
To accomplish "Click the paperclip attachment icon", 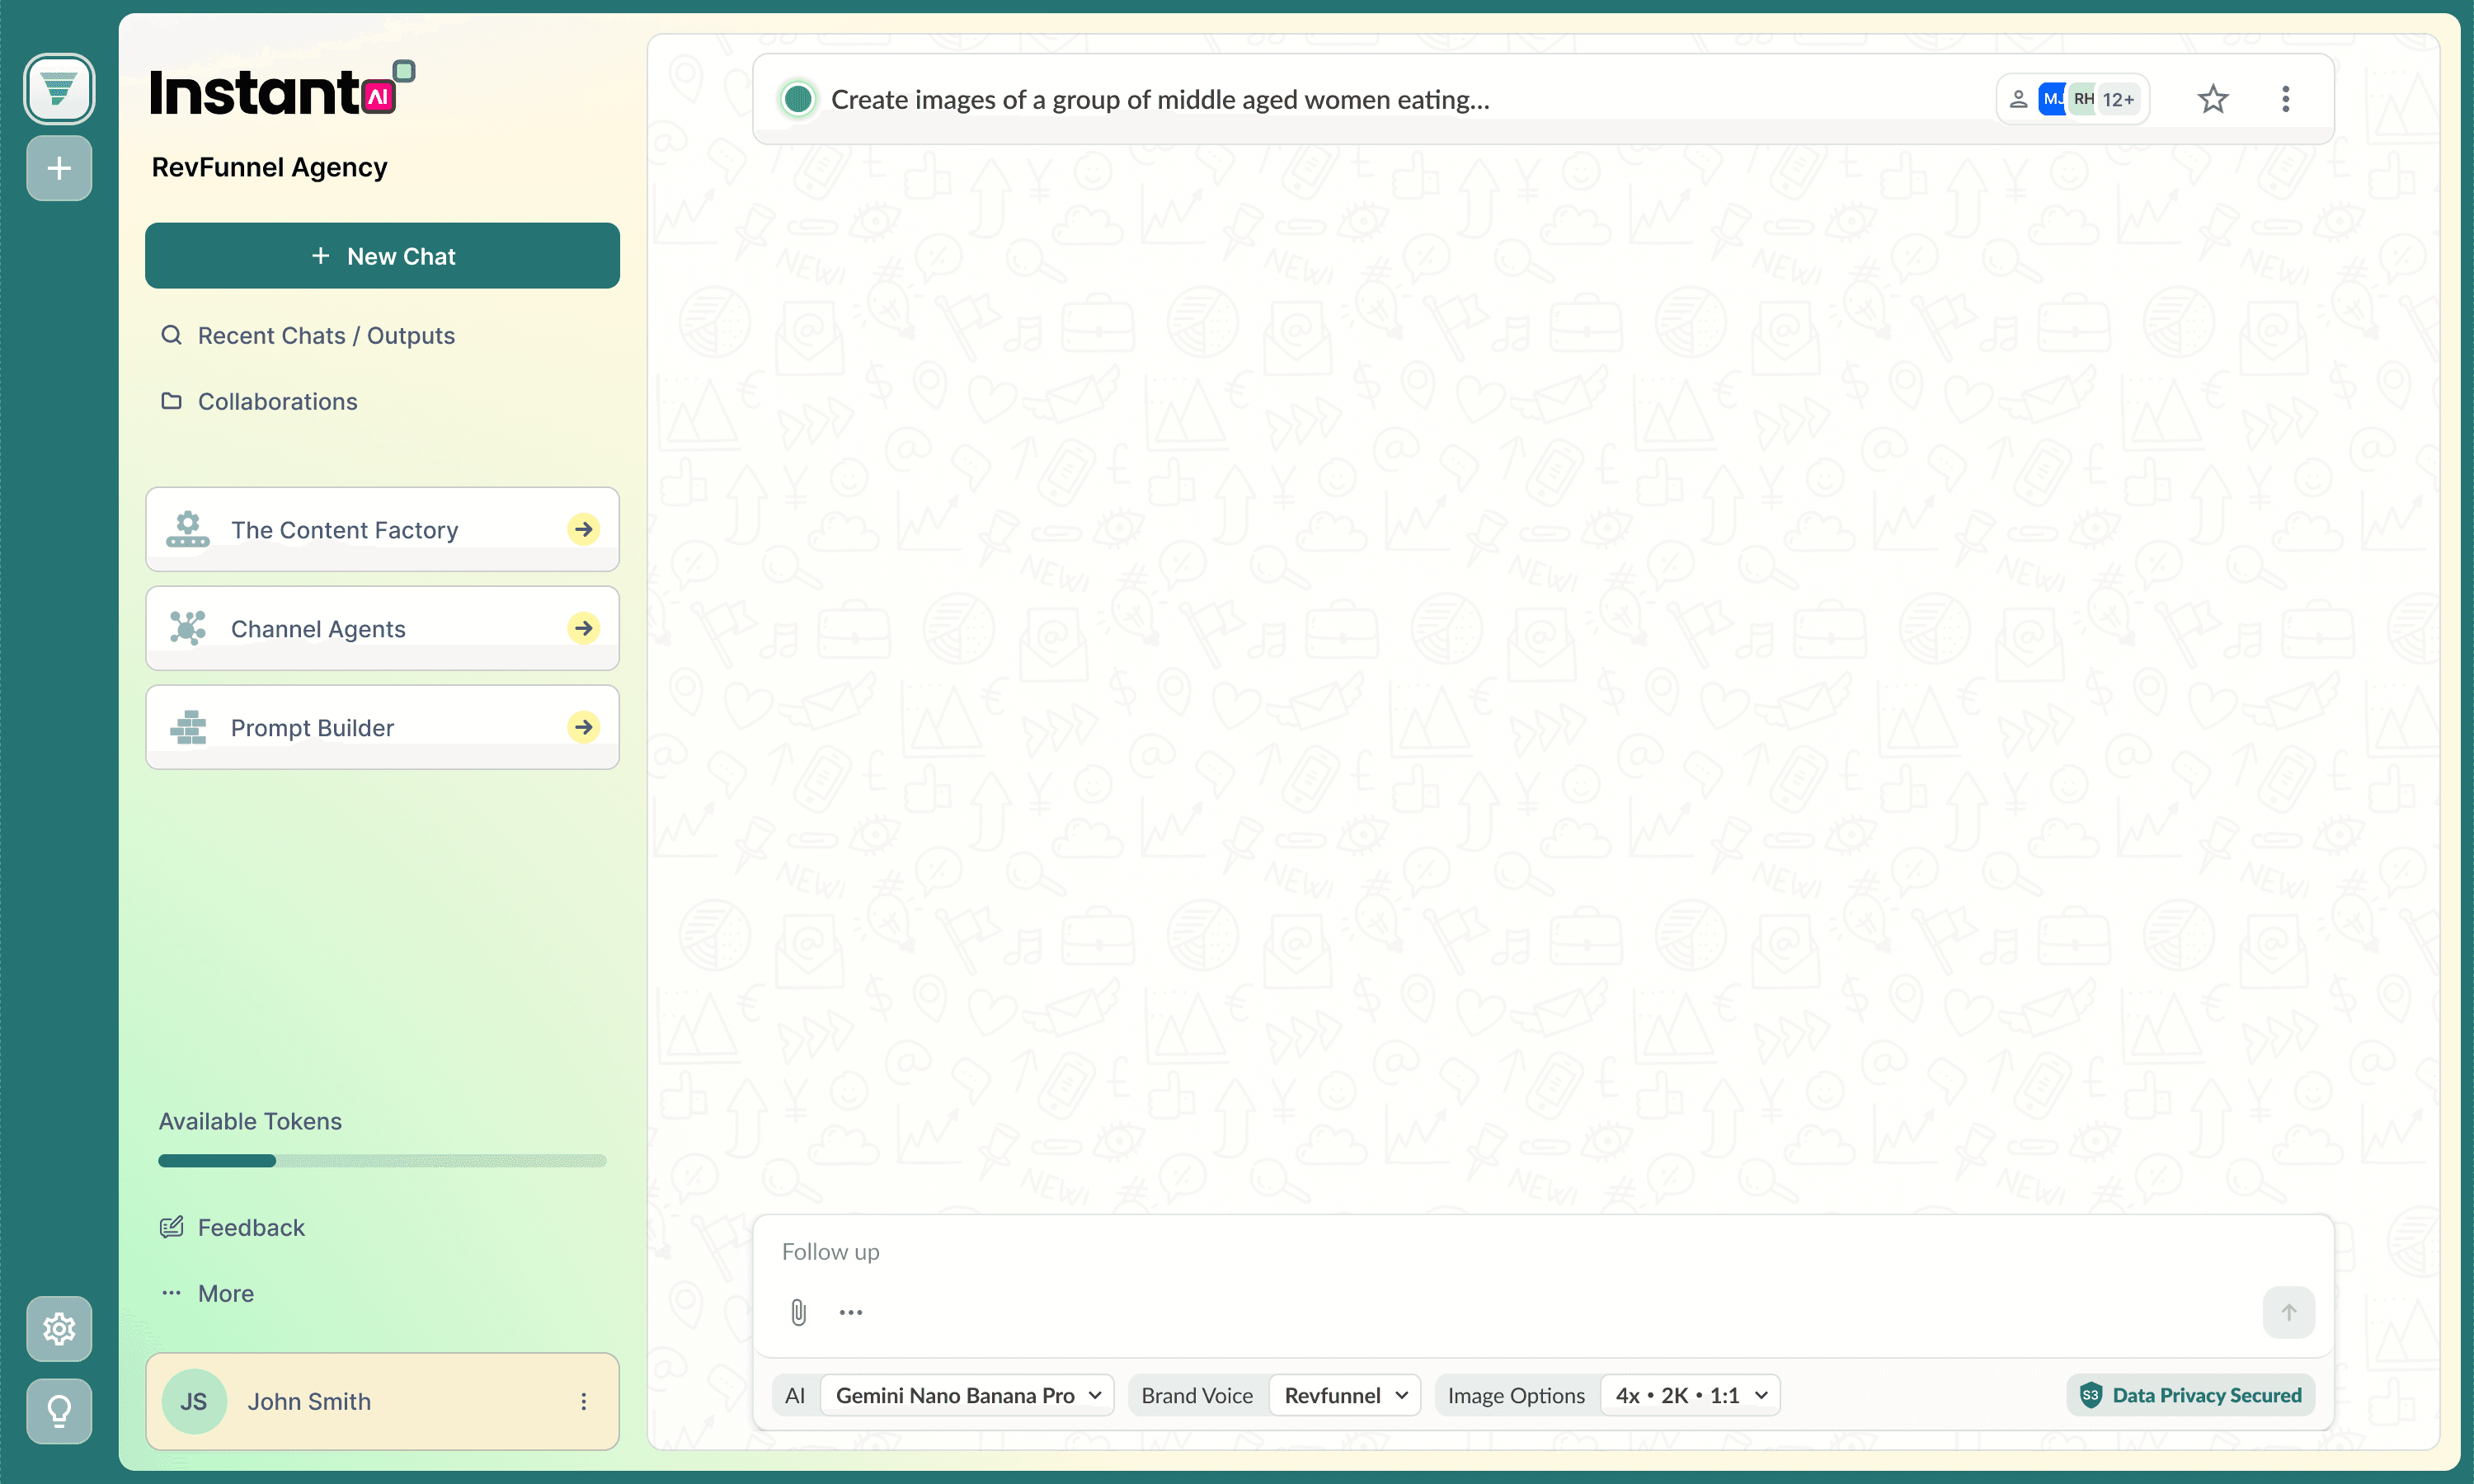I will 798,1312.
